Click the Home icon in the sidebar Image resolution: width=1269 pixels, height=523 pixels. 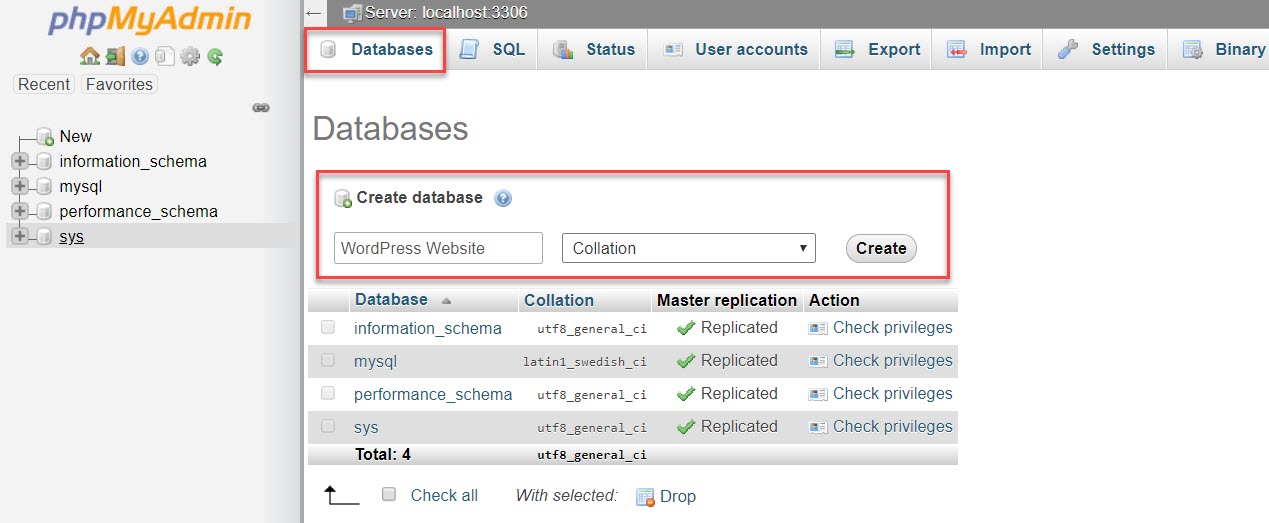pos(89,57)
